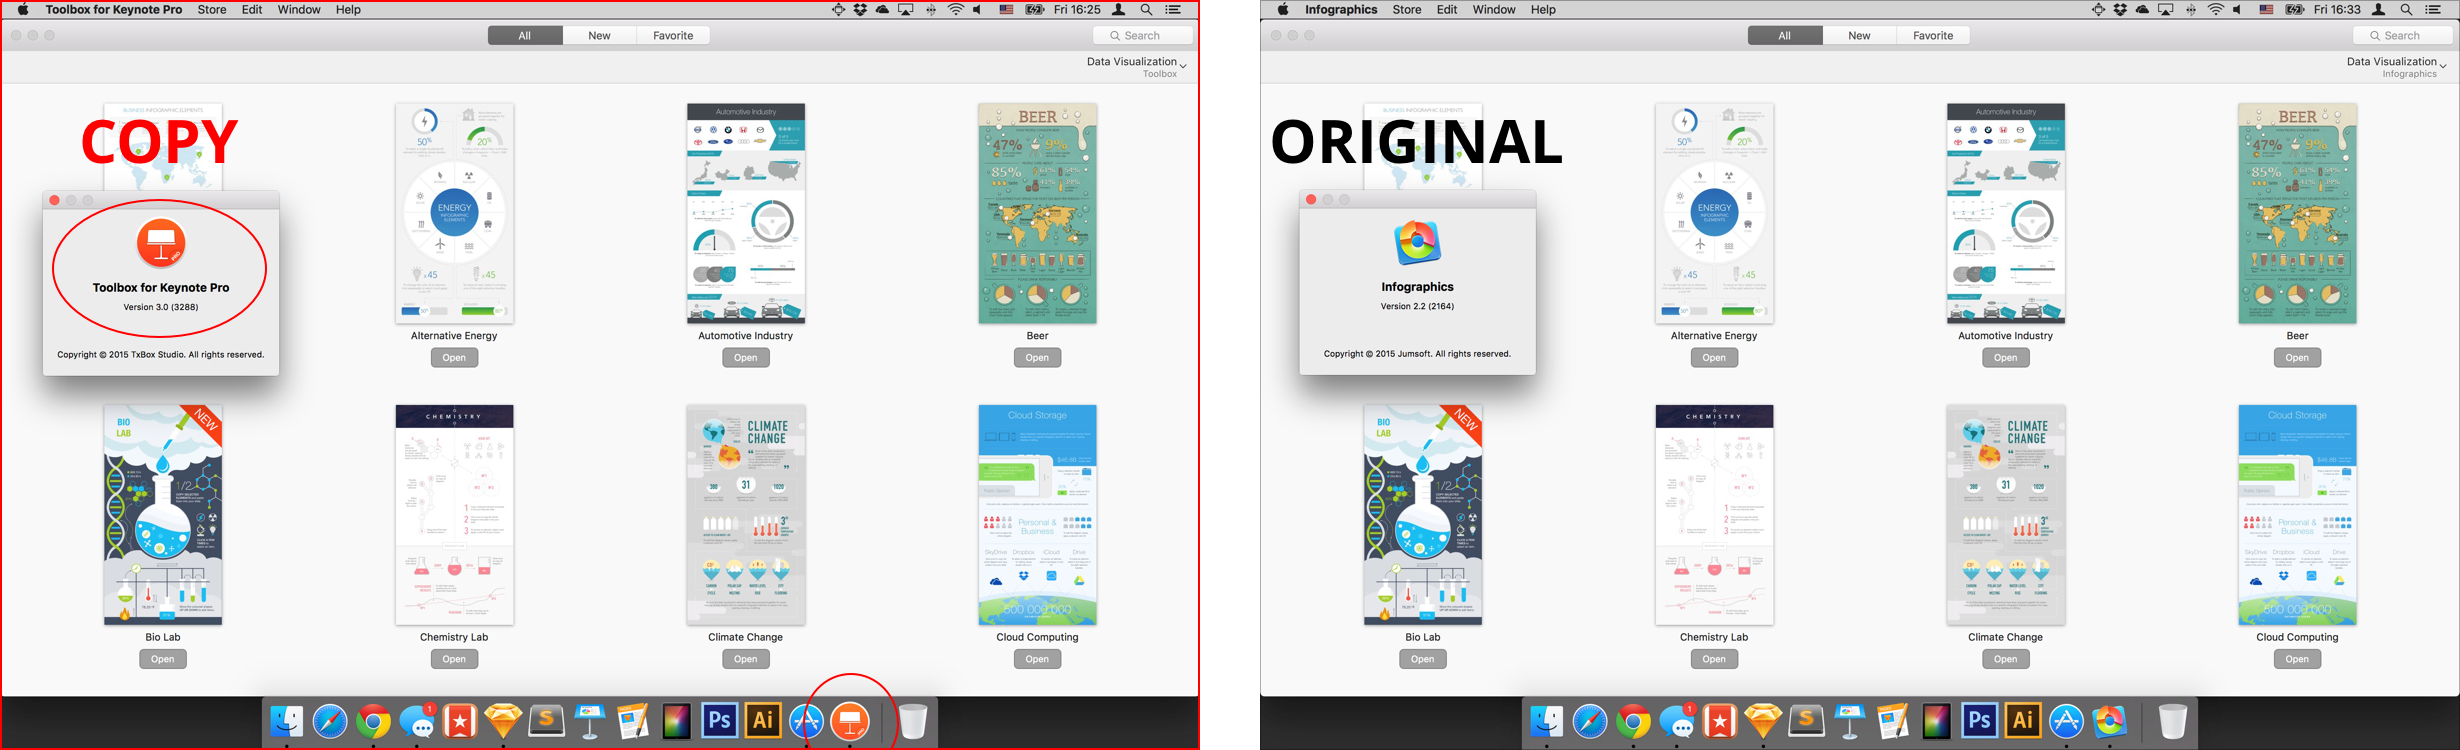The width and height of the screenshot is (2460, 750).
Task: Click the Dropbox menu bar icon in Toolbox screenshot
Action: pos(860,10)
